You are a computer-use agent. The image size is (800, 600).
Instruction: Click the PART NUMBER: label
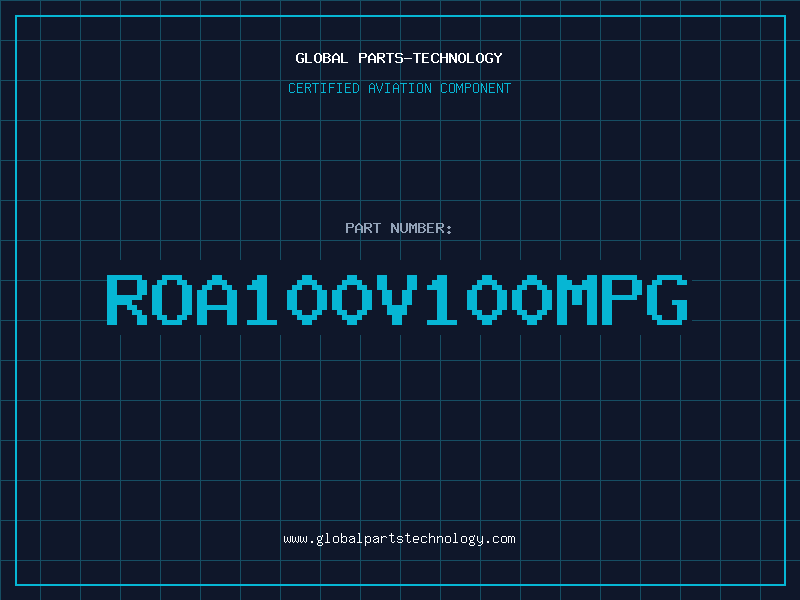(398, 228)
